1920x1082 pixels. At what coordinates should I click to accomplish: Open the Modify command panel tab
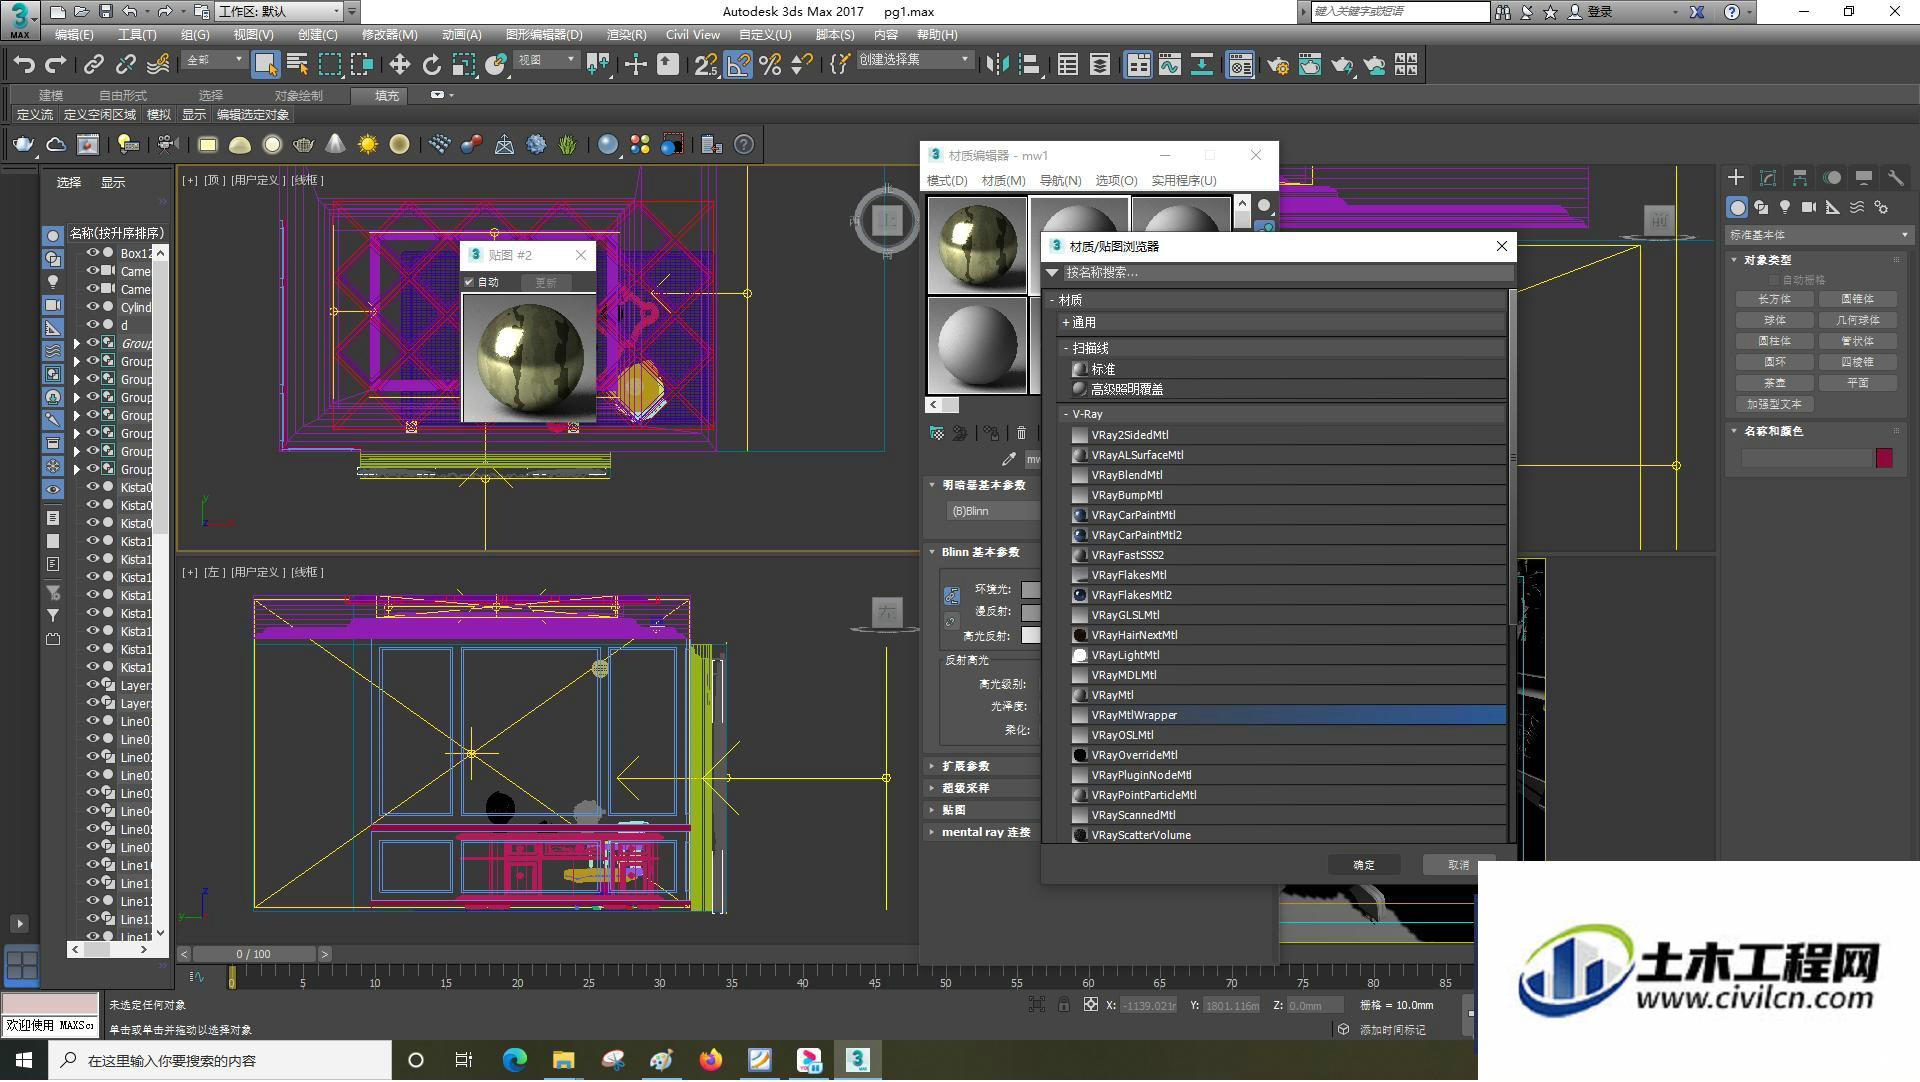pyautogui.click(x=1768, y=177)
